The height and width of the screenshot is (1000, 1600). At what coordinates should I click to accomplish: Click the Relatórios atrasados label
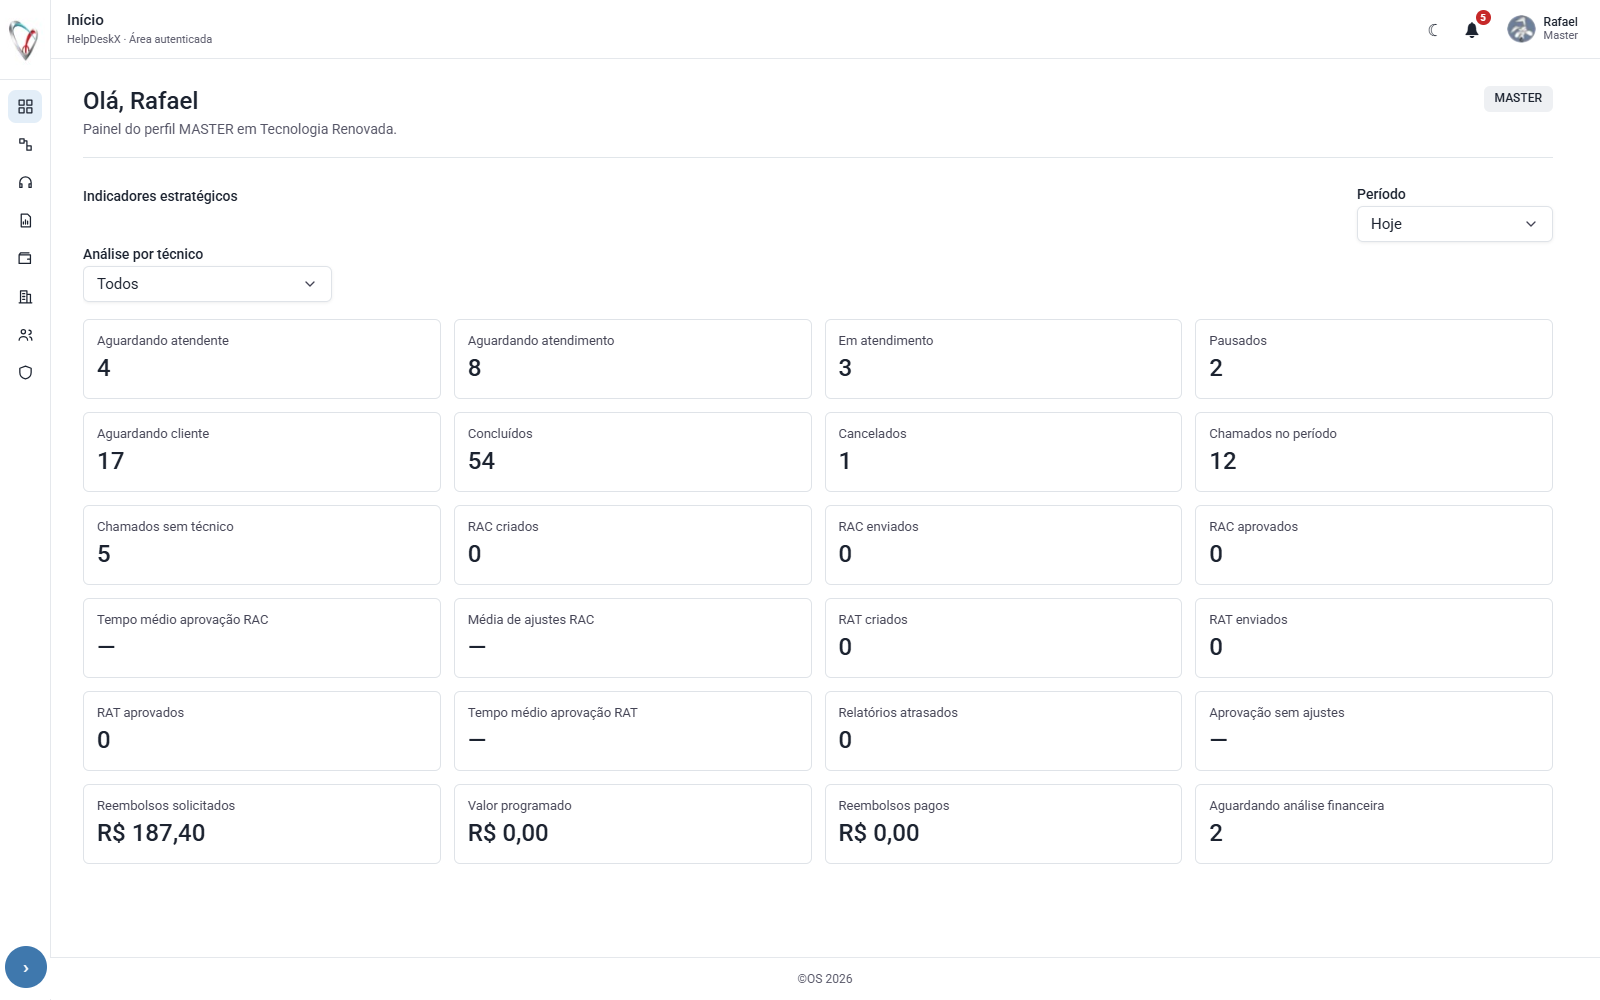(898, 713)
